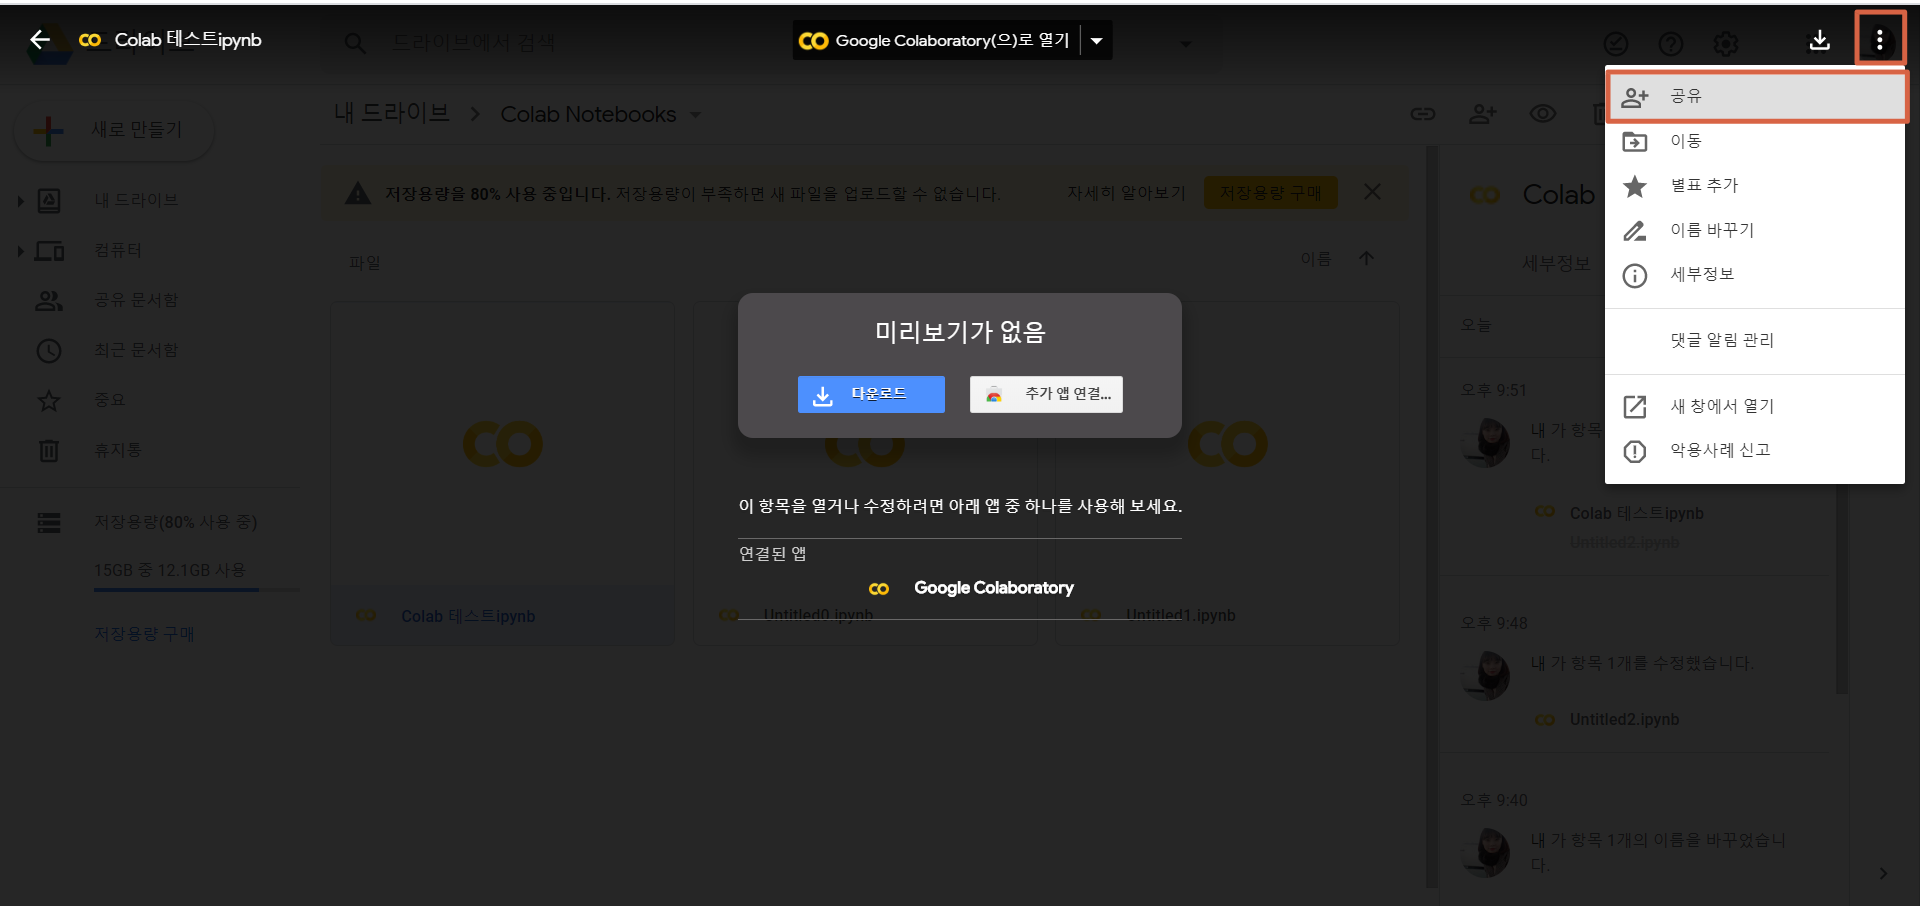Open 휴지통 in the sidebar
Image resolution: width=1926 pixels, height=906 pixels.
pos(118,450)
